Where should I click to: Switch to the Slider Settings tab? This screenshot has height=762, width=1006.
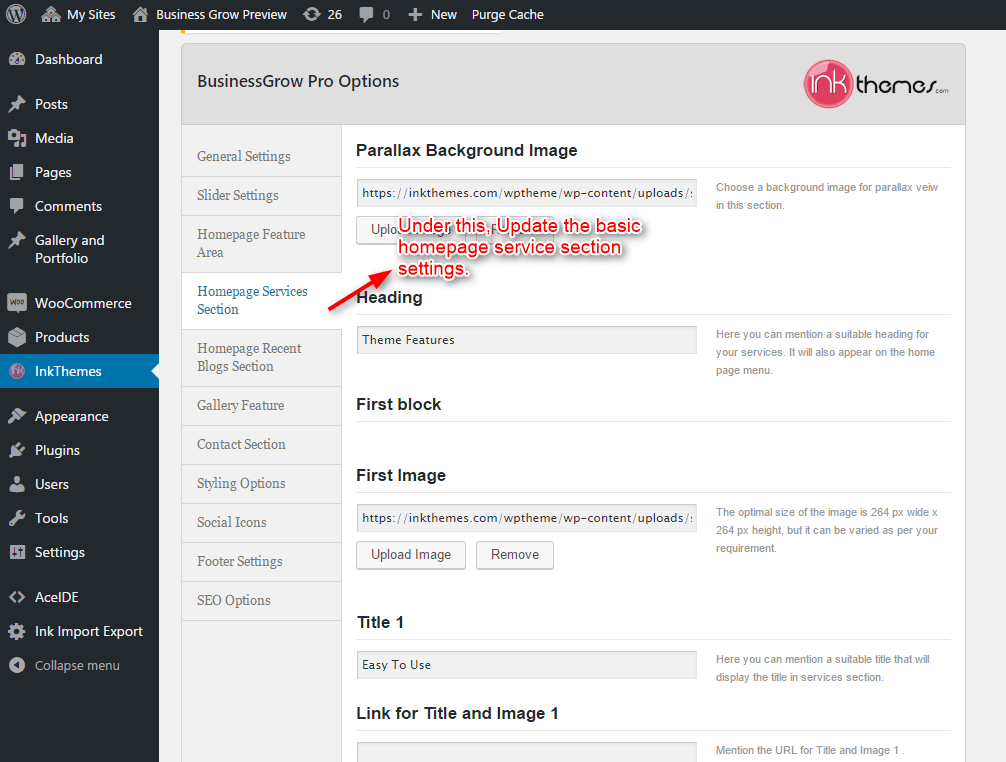click(238, 195)
